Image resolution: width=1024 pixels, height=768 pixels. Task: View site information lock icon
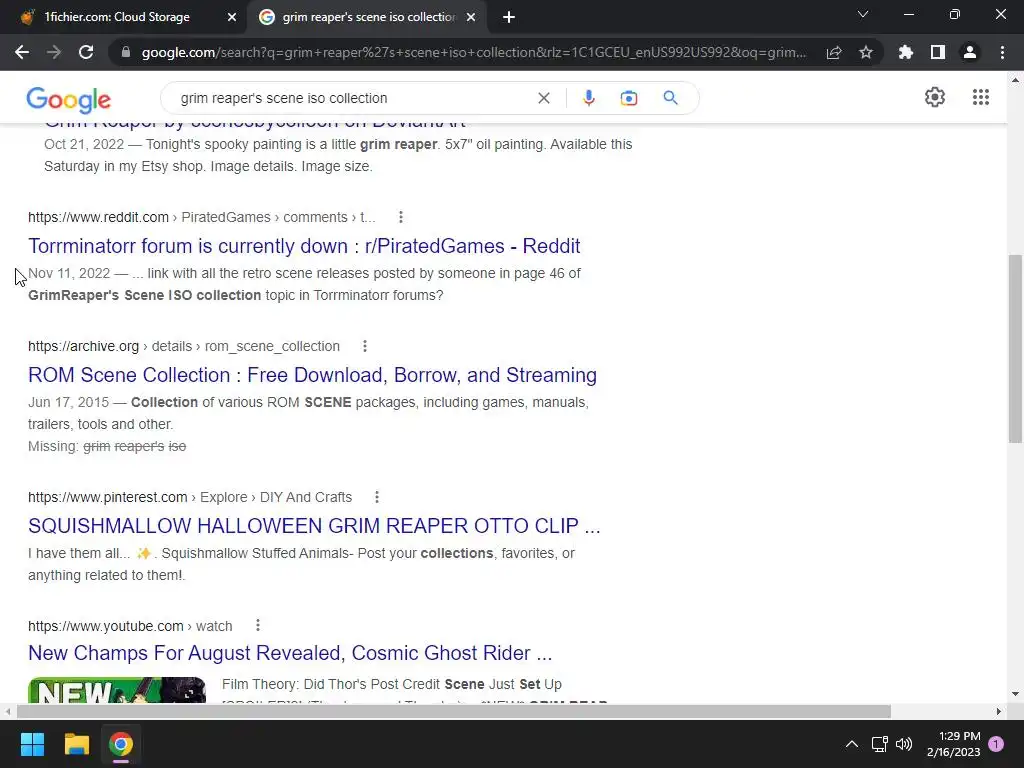click(125, 52)
